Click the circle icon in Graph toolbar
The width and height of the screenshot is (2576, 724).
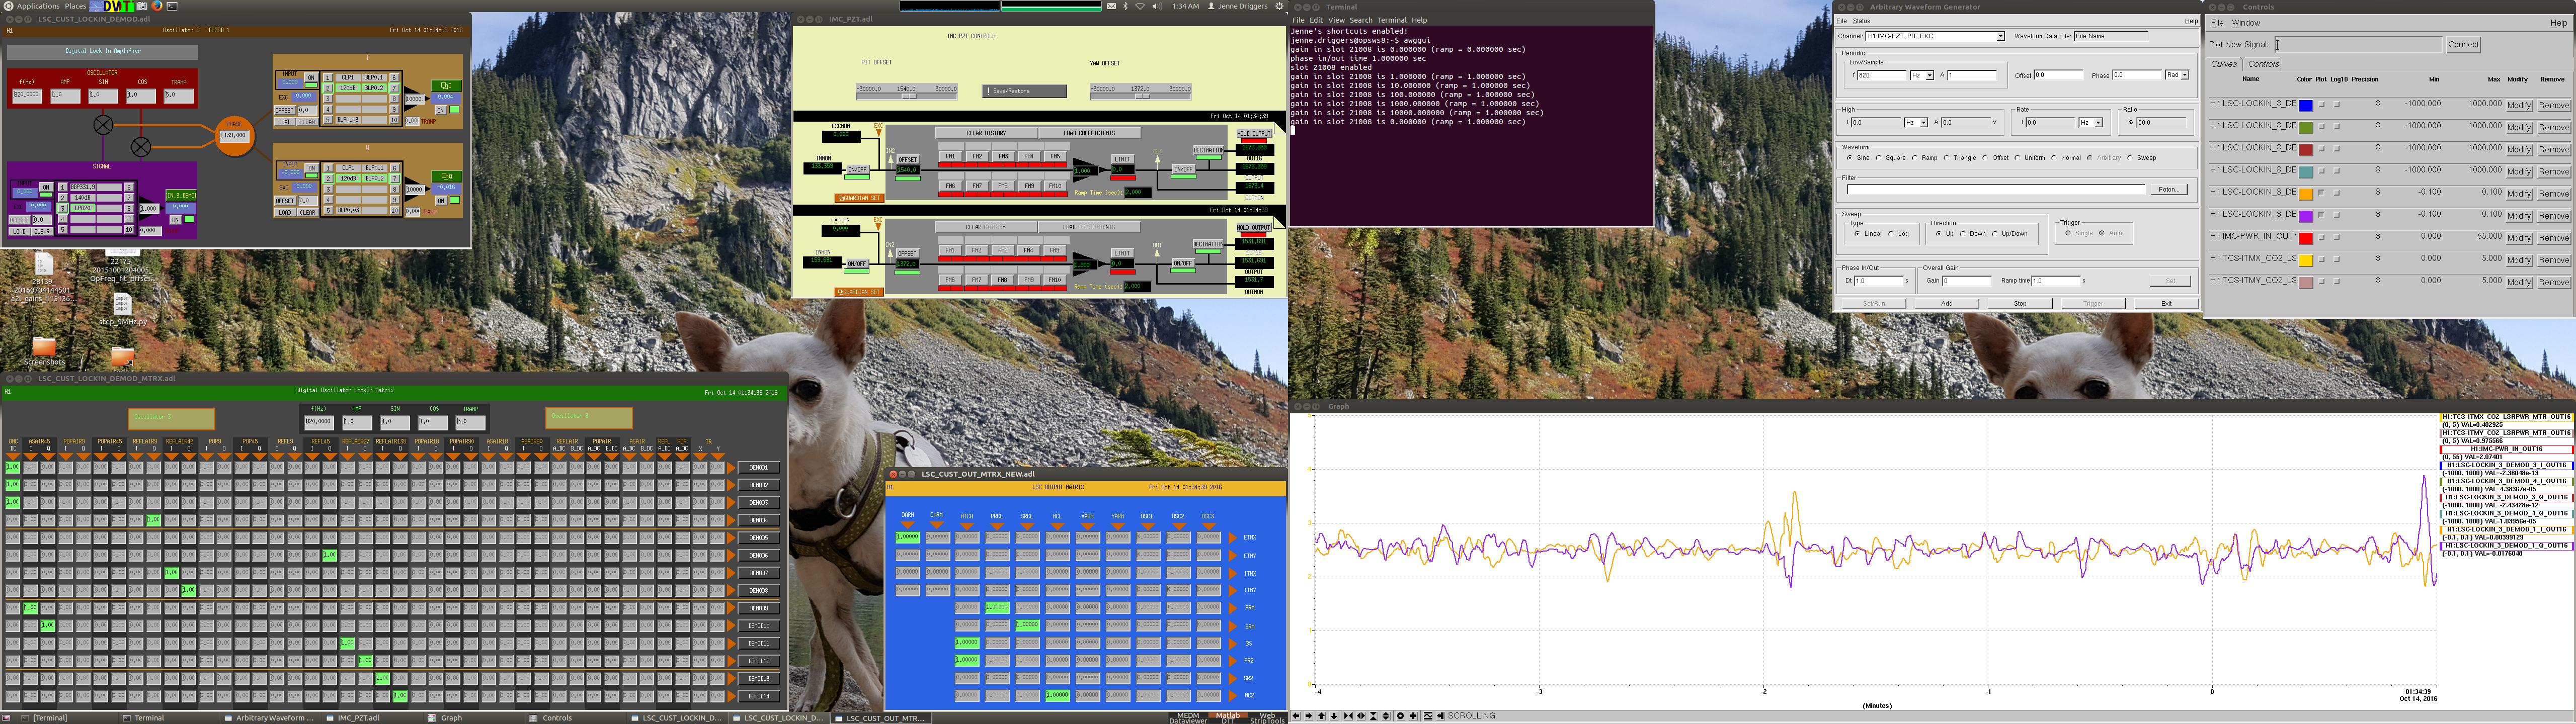pyautogui.click(x=1401, y=716)
